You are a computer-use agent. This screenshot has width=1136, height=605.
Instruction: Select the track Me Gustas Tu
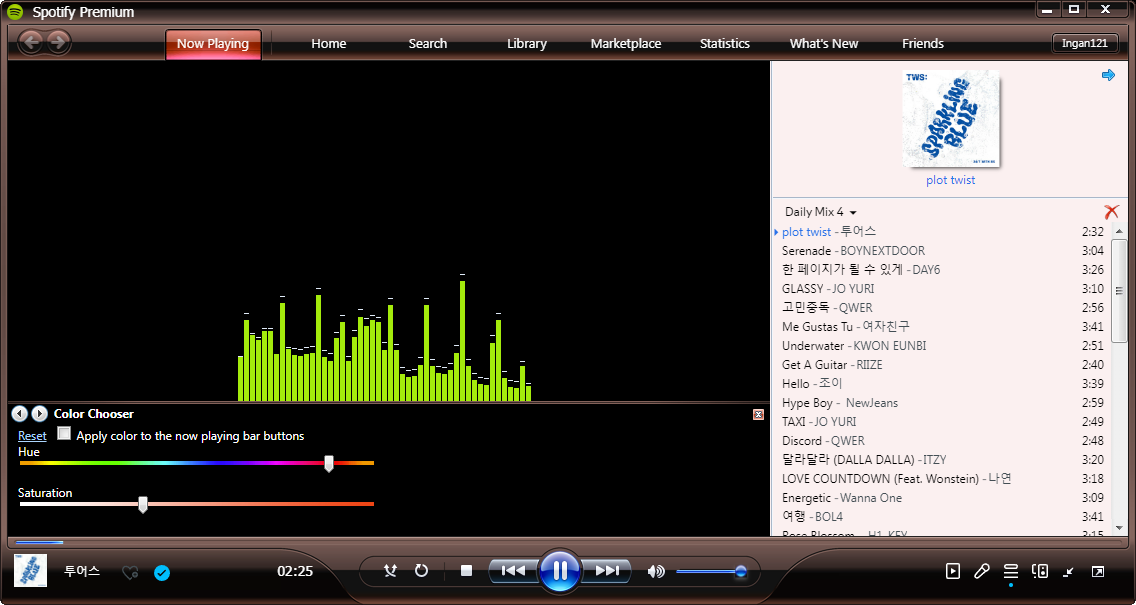(943, 327)
